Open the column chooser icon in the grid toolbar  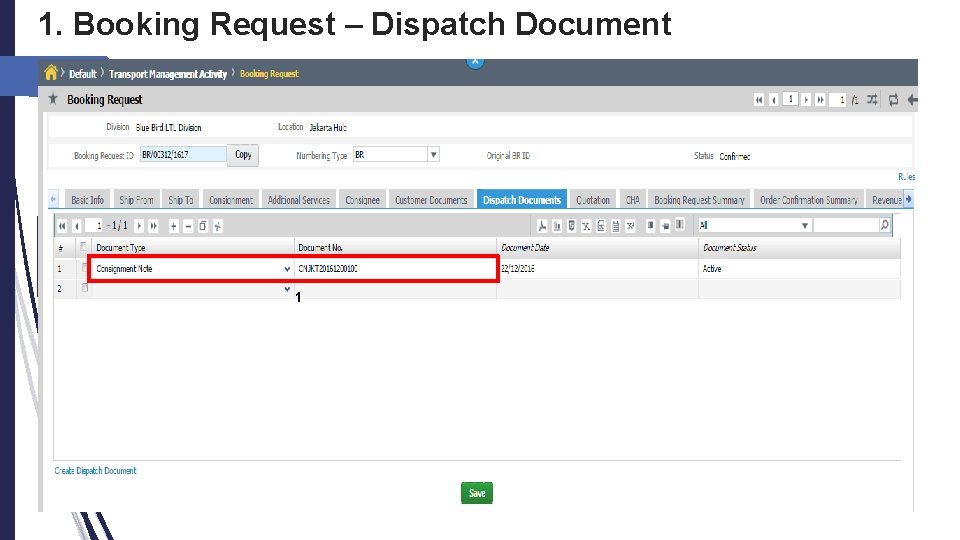(x=680, y=225)
